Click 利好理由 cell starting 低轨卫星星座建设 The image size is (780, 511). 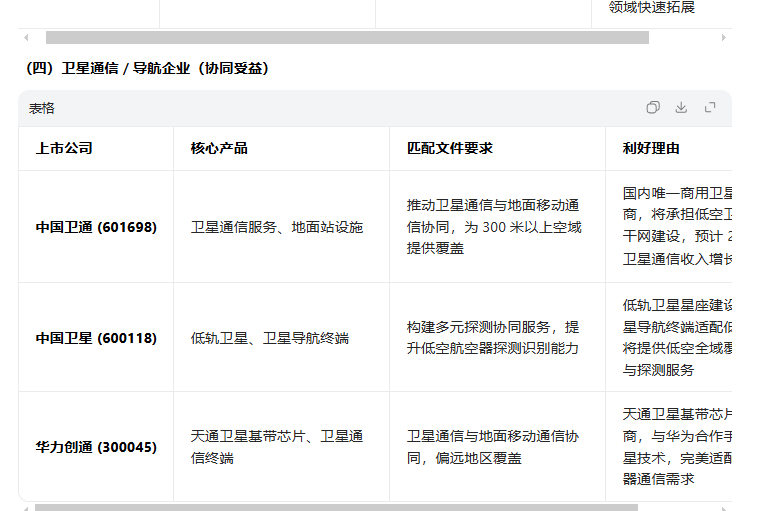(x=669, y=338)
